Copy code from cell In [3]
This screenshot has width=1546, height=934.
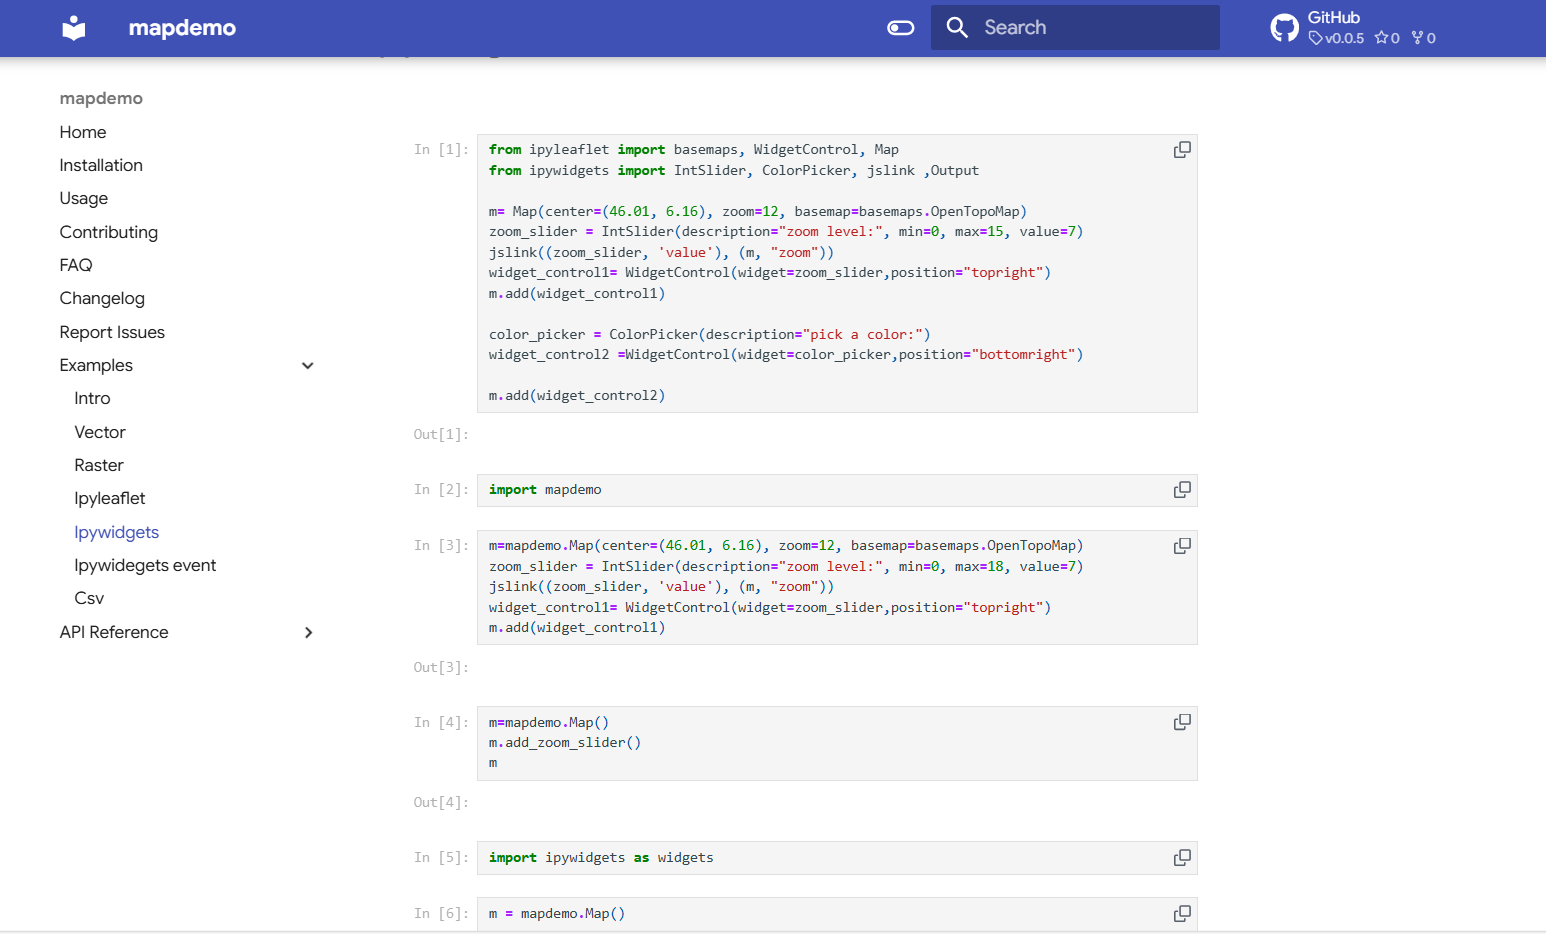click(1182, 546)
